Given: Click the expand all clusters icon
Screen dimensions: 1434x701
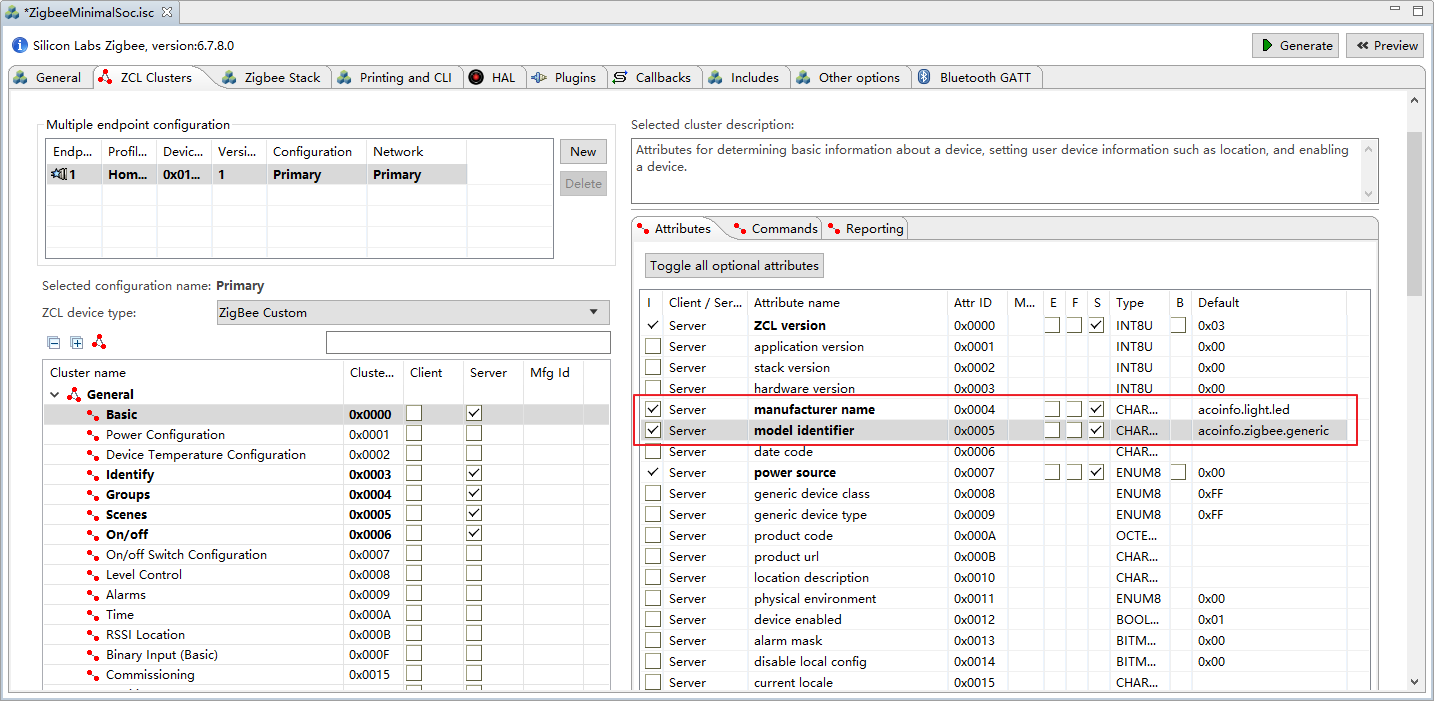Looking at the screenshot, I should click(77, 343).
